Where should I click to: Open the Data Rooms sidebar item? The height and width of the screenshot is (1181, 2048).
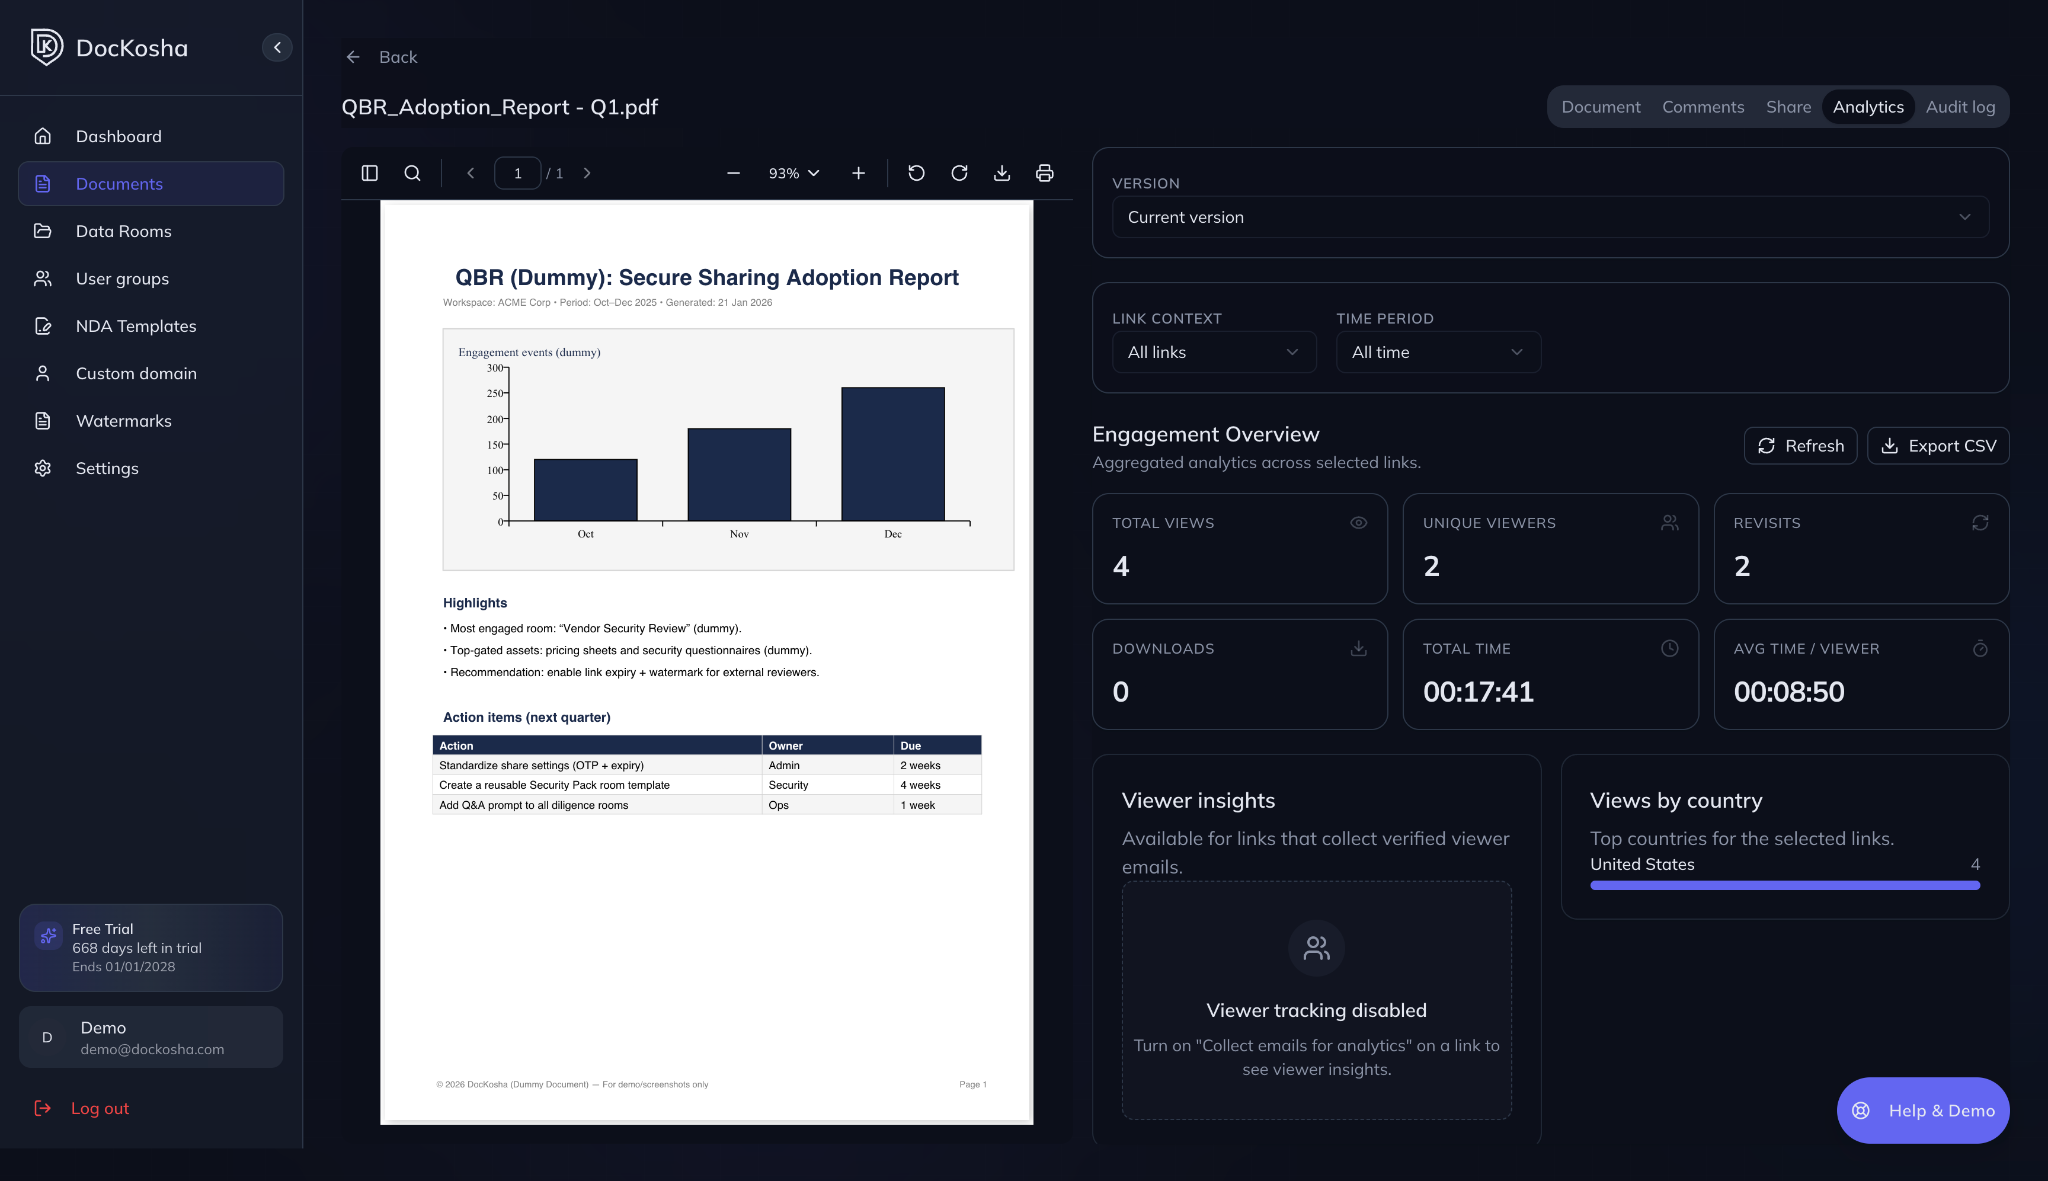(x=123, y=231)
